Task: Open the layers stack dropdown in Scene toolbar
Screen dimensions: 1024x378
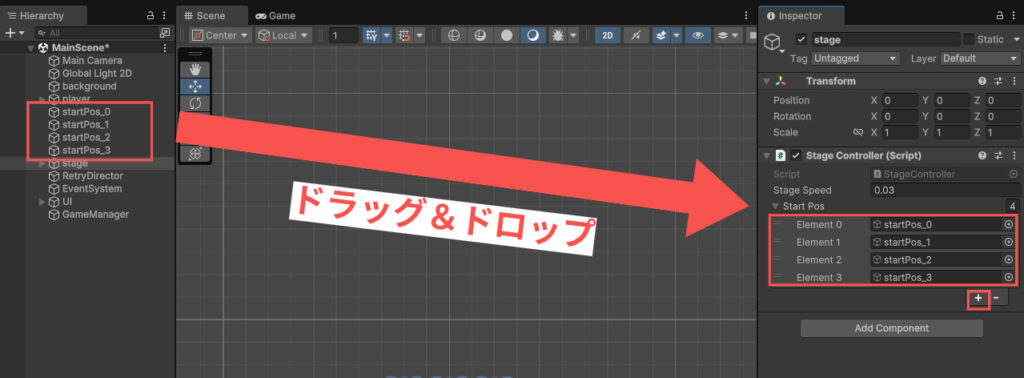Action: click(x=728, y=35)
